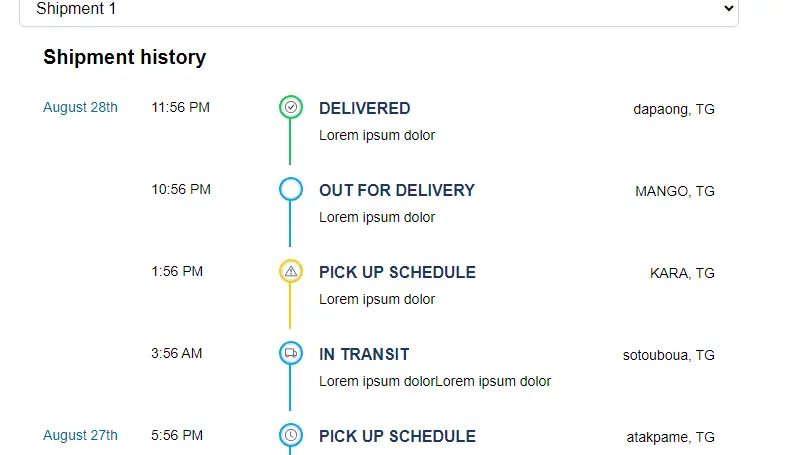Click the green Delivered checkmark icon
Screen dimensions: 799x455
point(291,107)
